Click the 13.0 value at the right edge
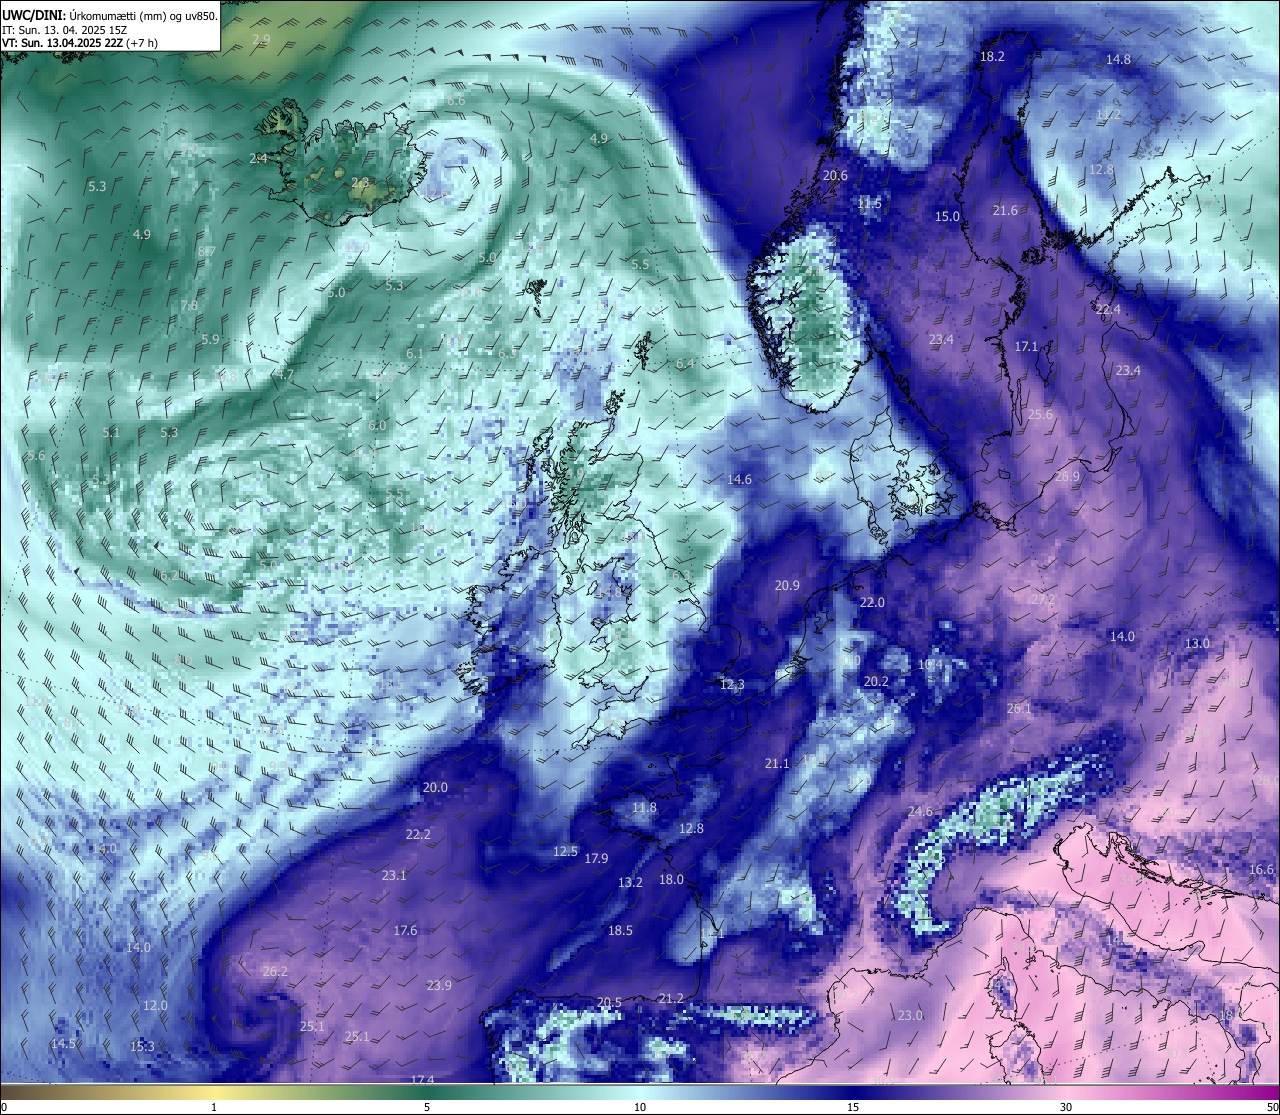Screen dimensions: 1280x1115 [1197, 644]
